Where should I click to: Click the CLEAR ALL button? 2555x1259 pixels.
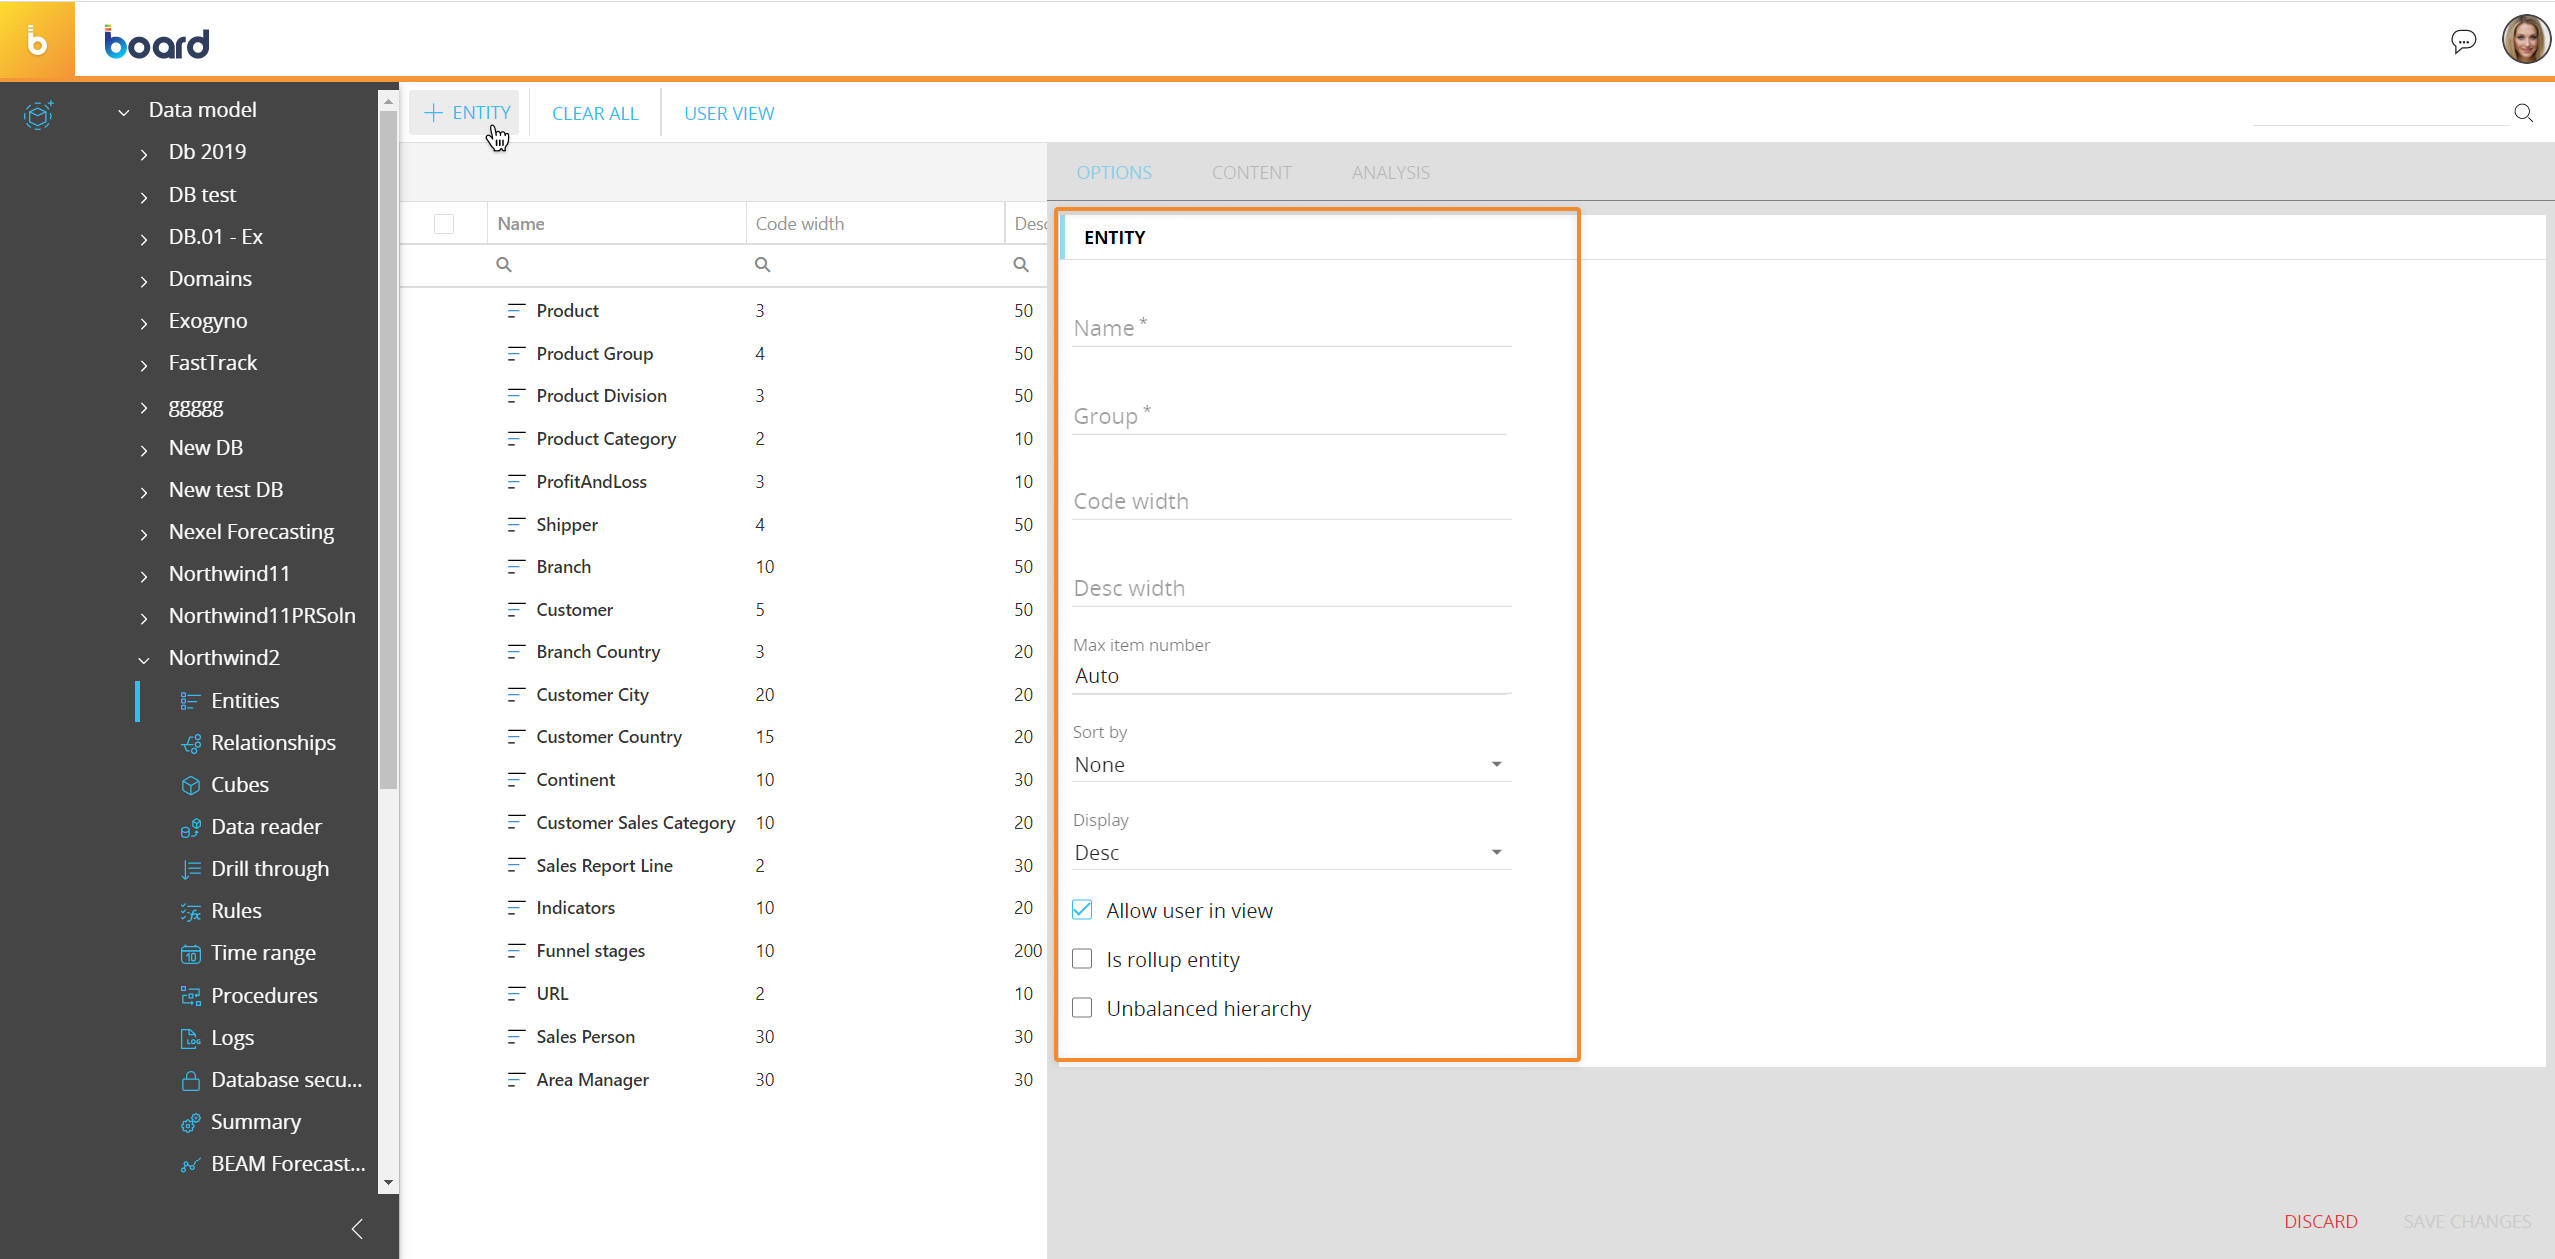595,113
